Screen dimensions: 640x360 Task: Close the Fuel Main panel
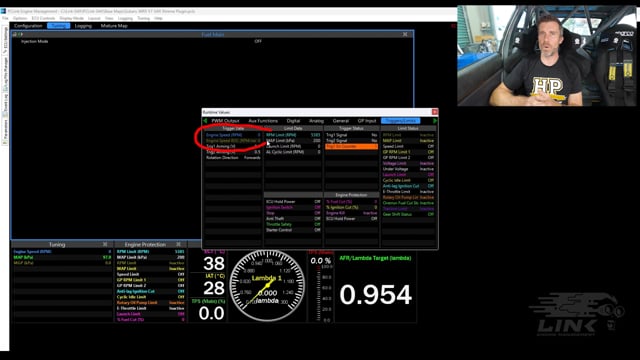pos(405,35)
